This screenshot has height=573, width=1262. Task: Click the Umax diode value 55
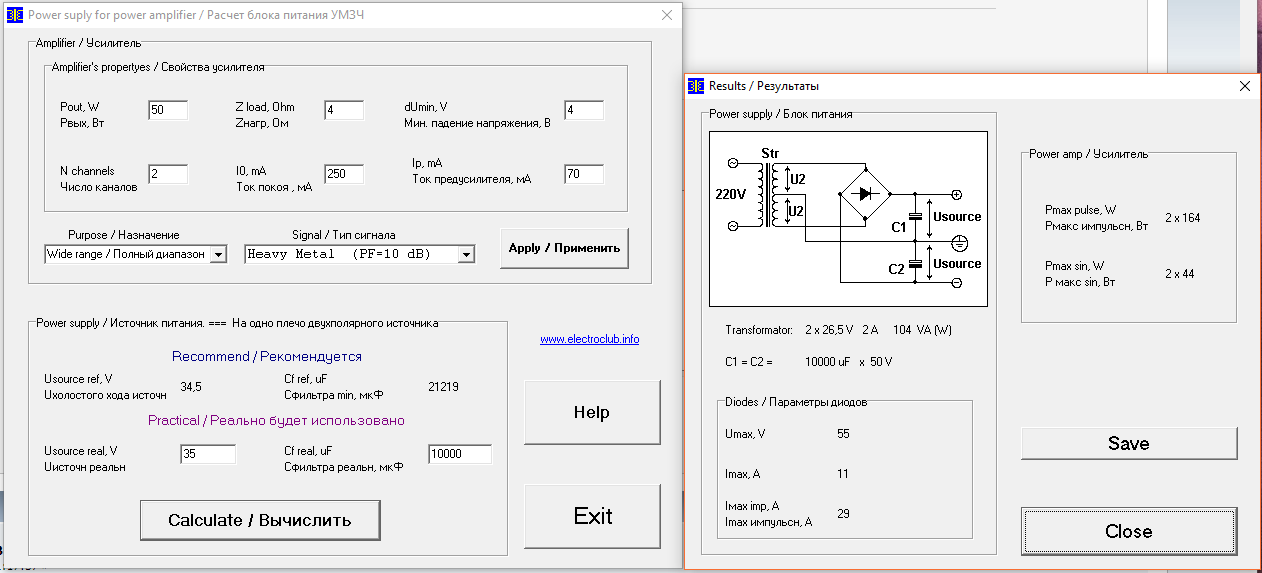(x=843, y=434)
